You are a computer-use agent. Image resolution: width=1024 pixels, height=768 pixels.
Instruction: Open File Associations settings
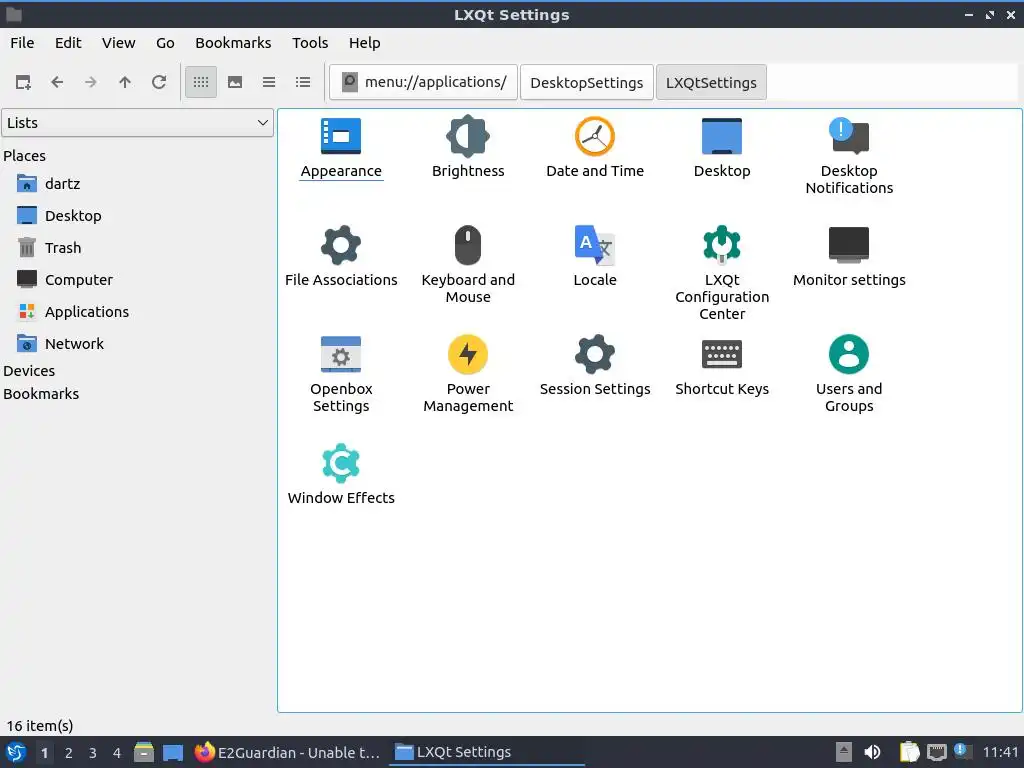tap(340, 246)
